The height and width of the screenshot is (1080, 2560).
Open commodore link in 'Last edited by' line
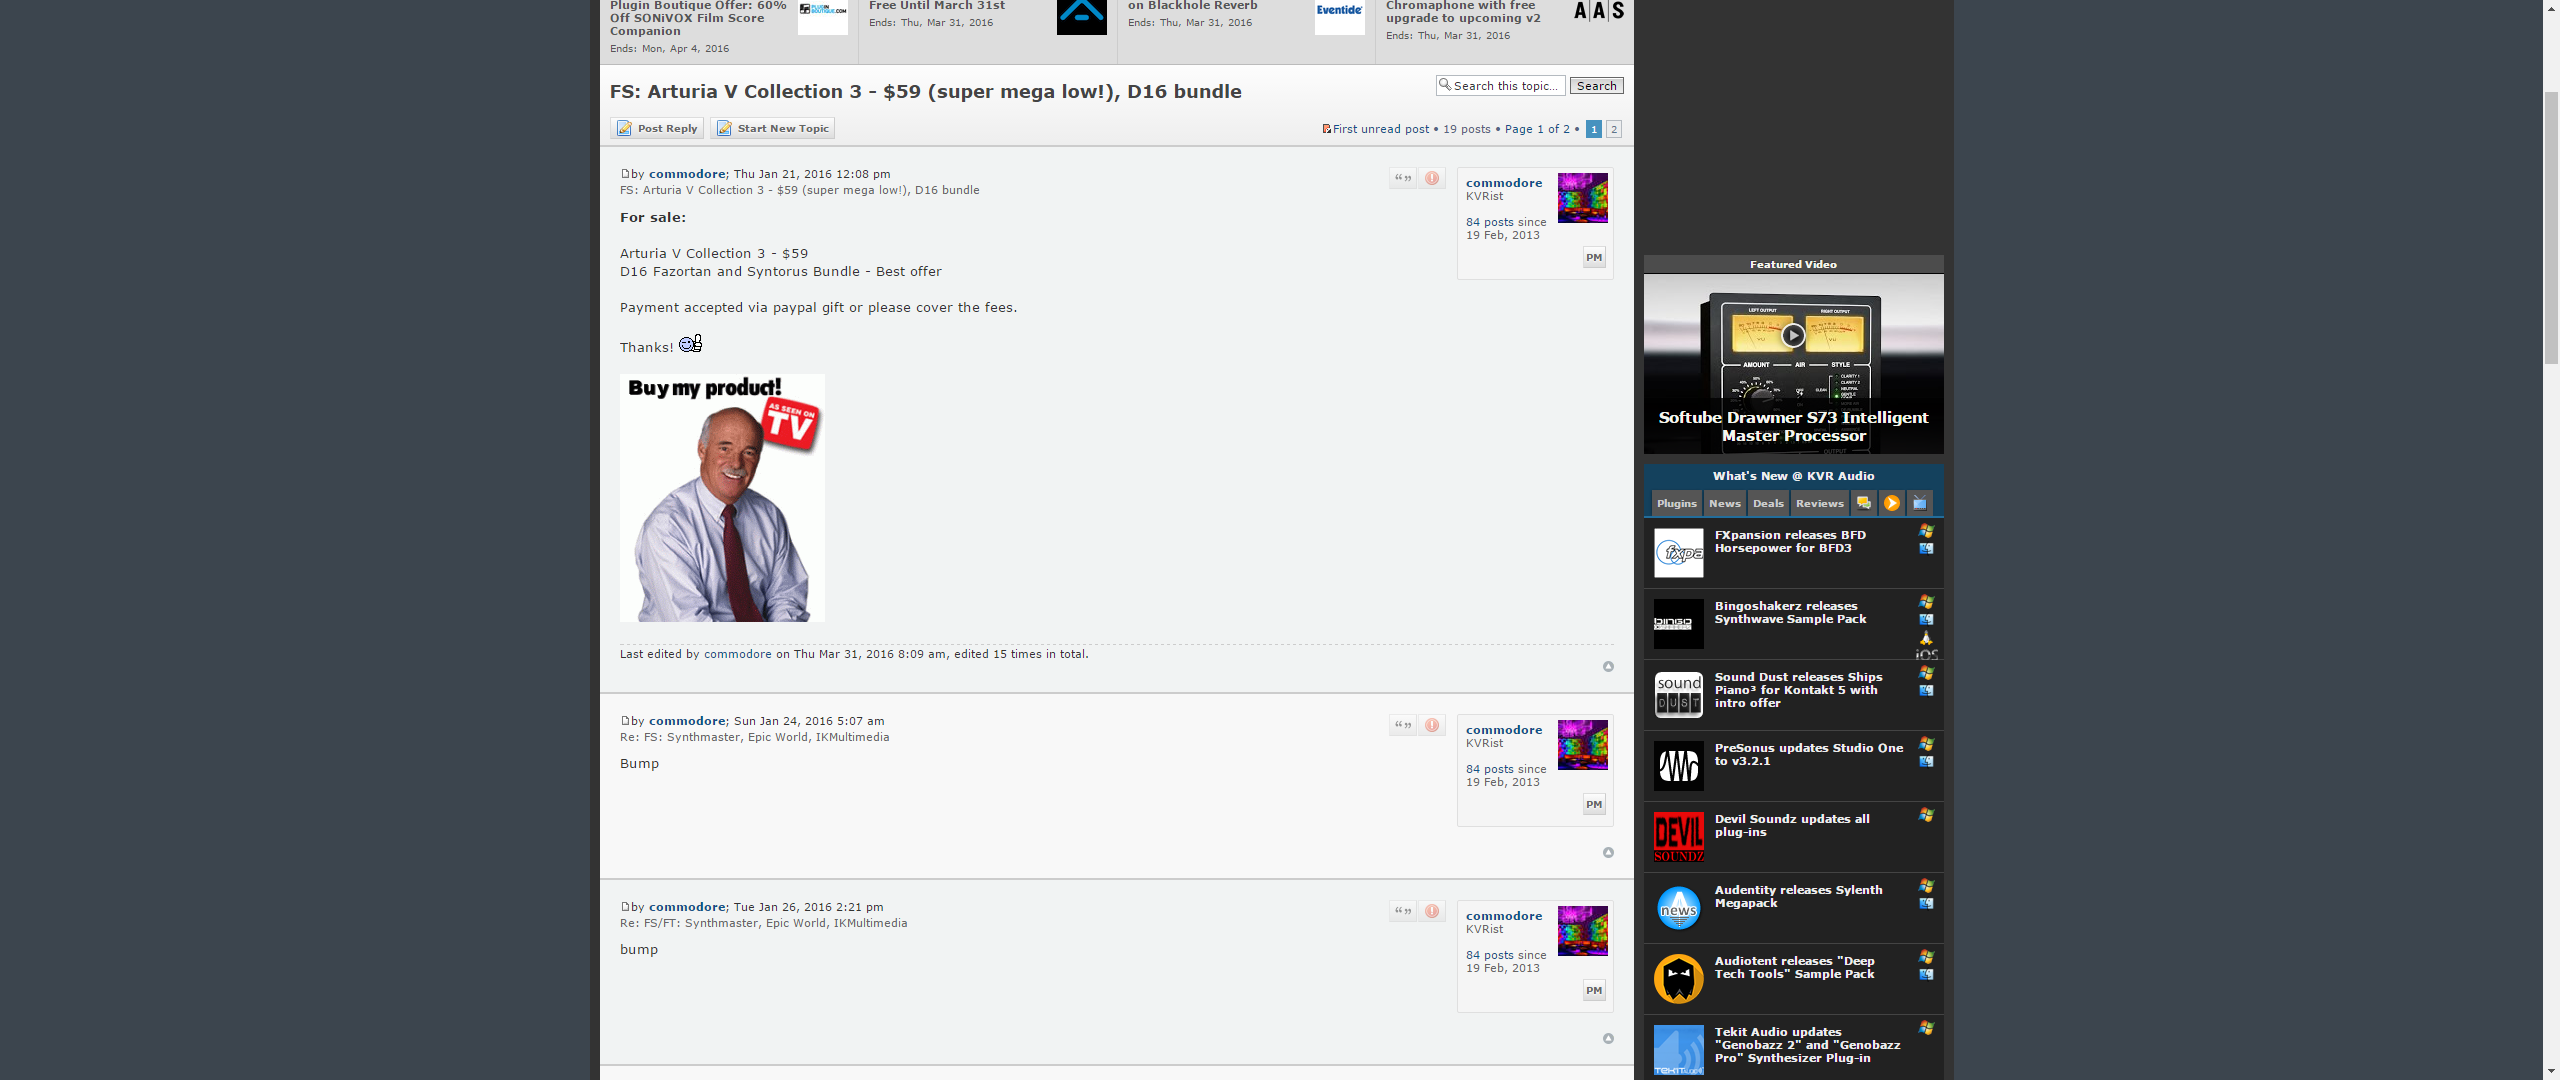tap(737, 654)
